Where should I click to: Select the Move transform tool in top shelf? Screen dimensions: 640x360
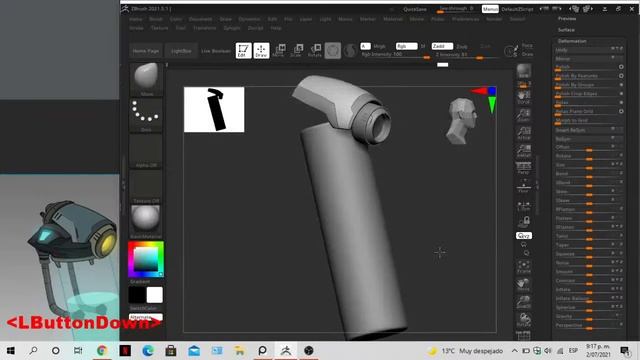[280, 51]
